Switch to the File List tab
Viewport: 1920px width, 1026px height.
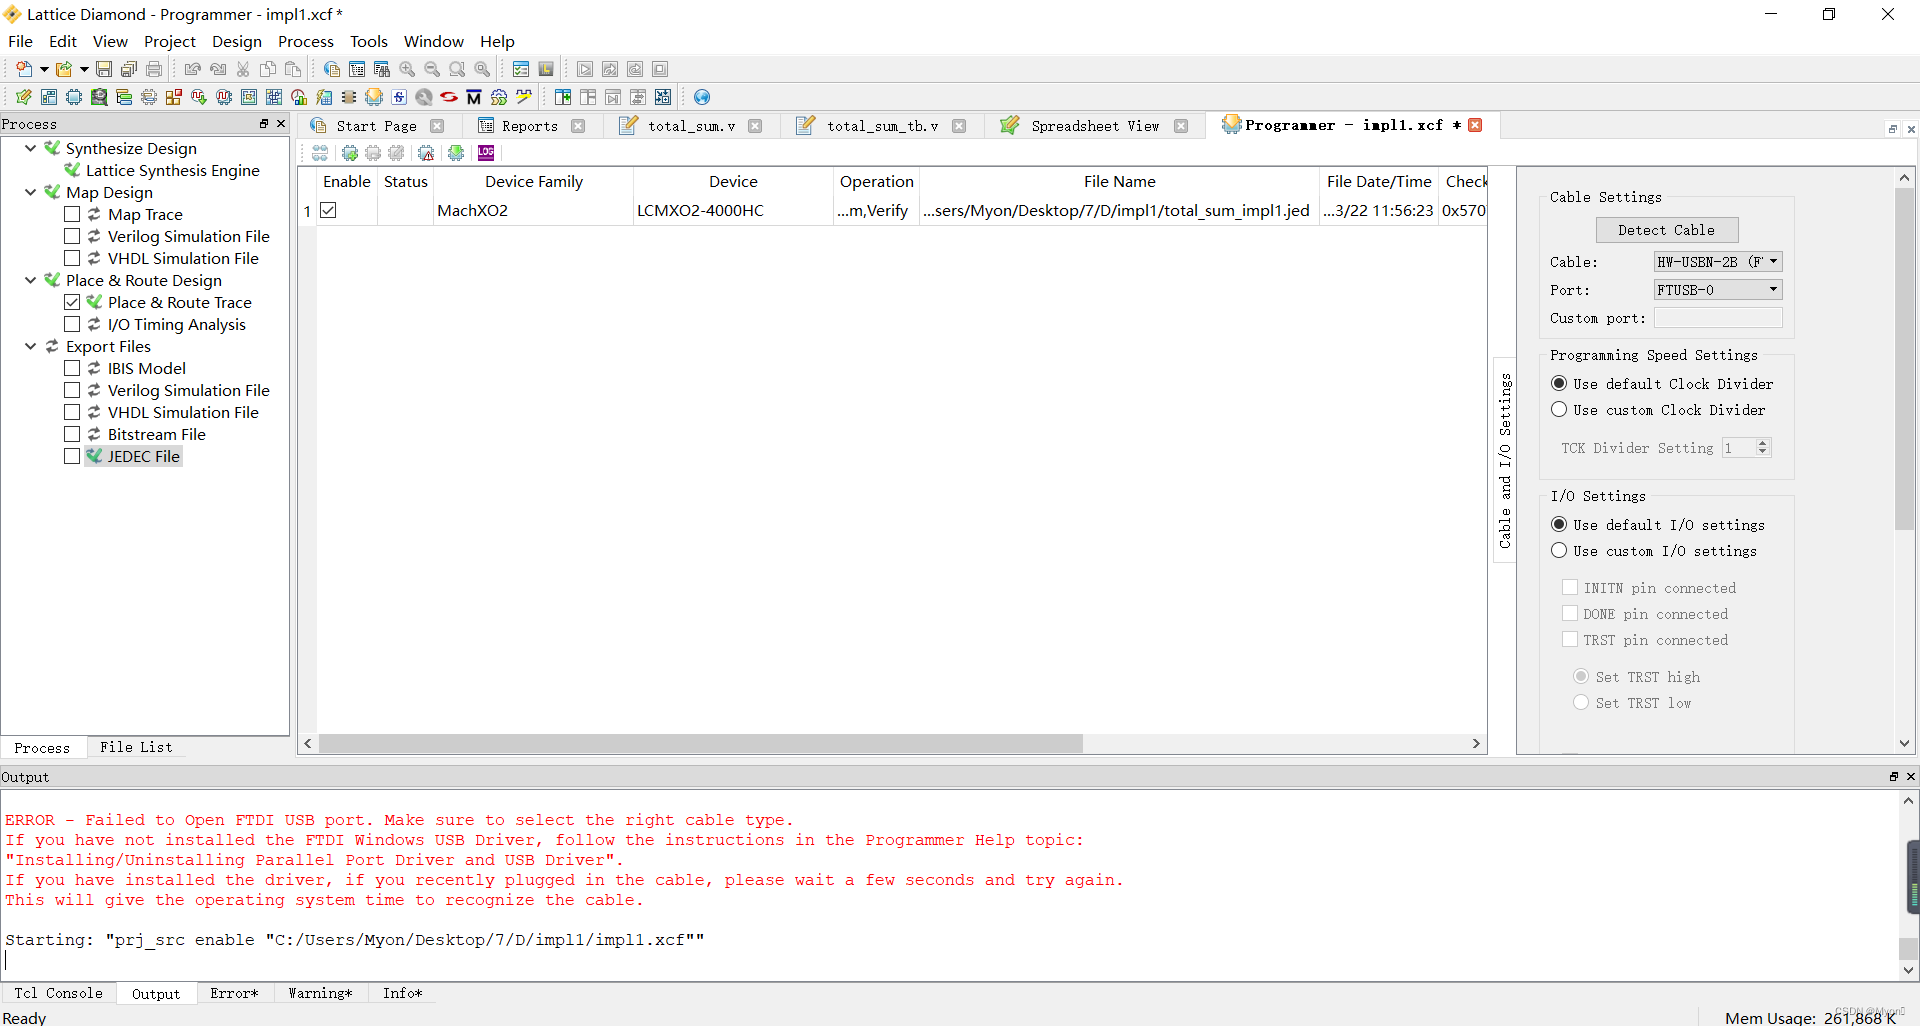(x=136, y=747)
